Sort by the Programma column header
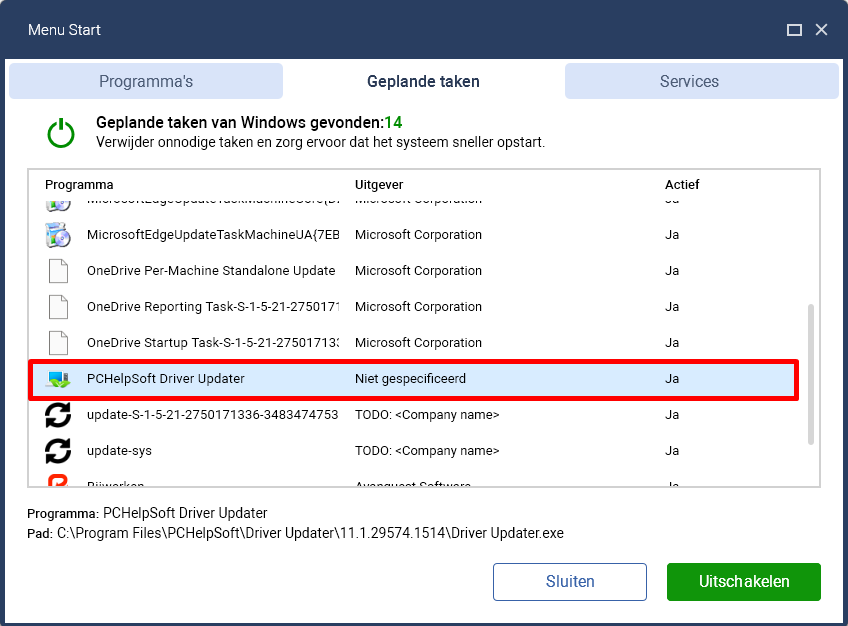 point(79,185)
